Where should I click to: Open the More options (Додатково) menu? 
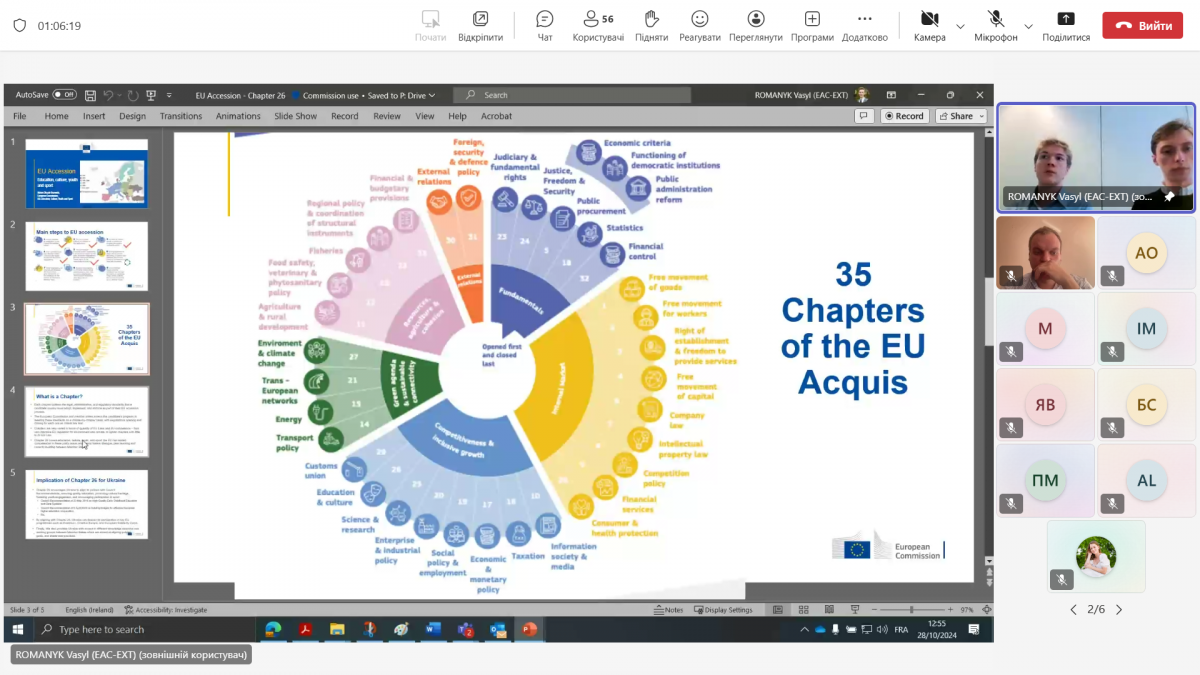[x=864, y=25]
